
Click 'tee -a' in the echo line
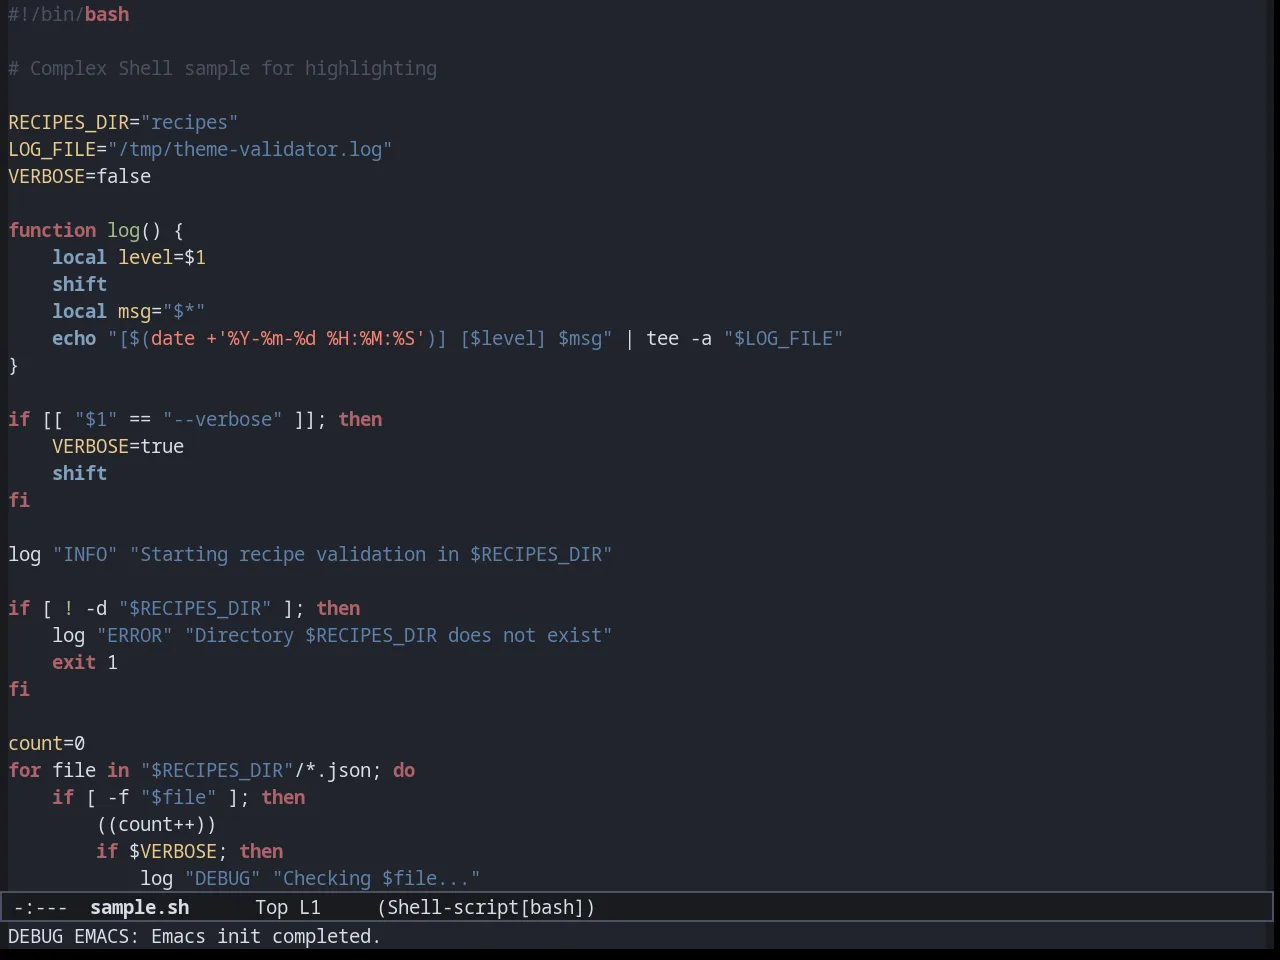[679, 338]
